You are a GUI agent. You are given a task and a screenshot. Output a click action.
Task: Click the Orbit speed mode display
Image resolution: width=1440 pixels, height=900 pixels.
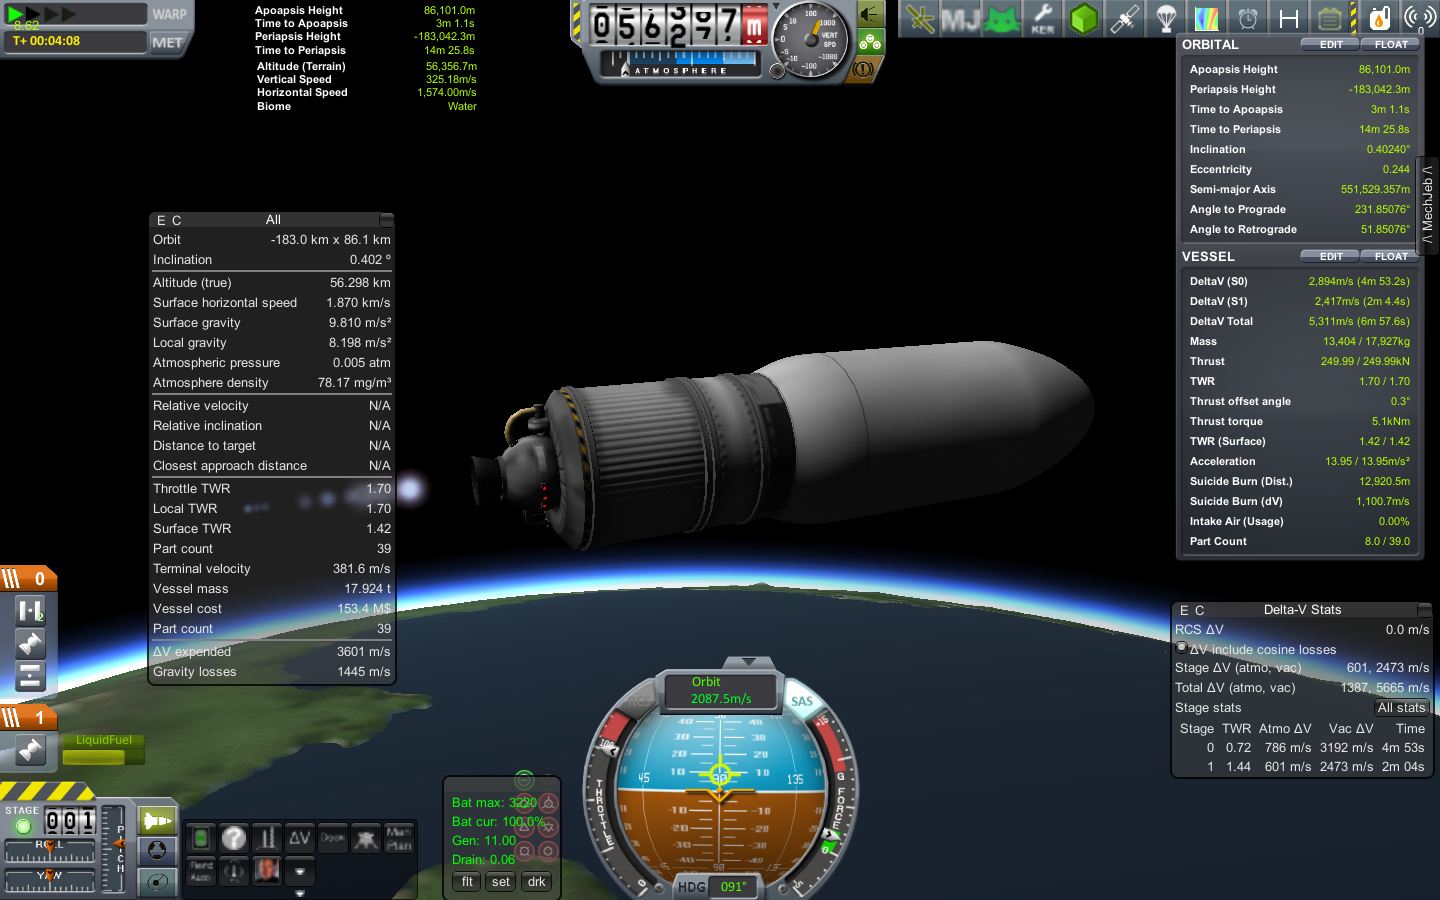(x=720, y=690)
